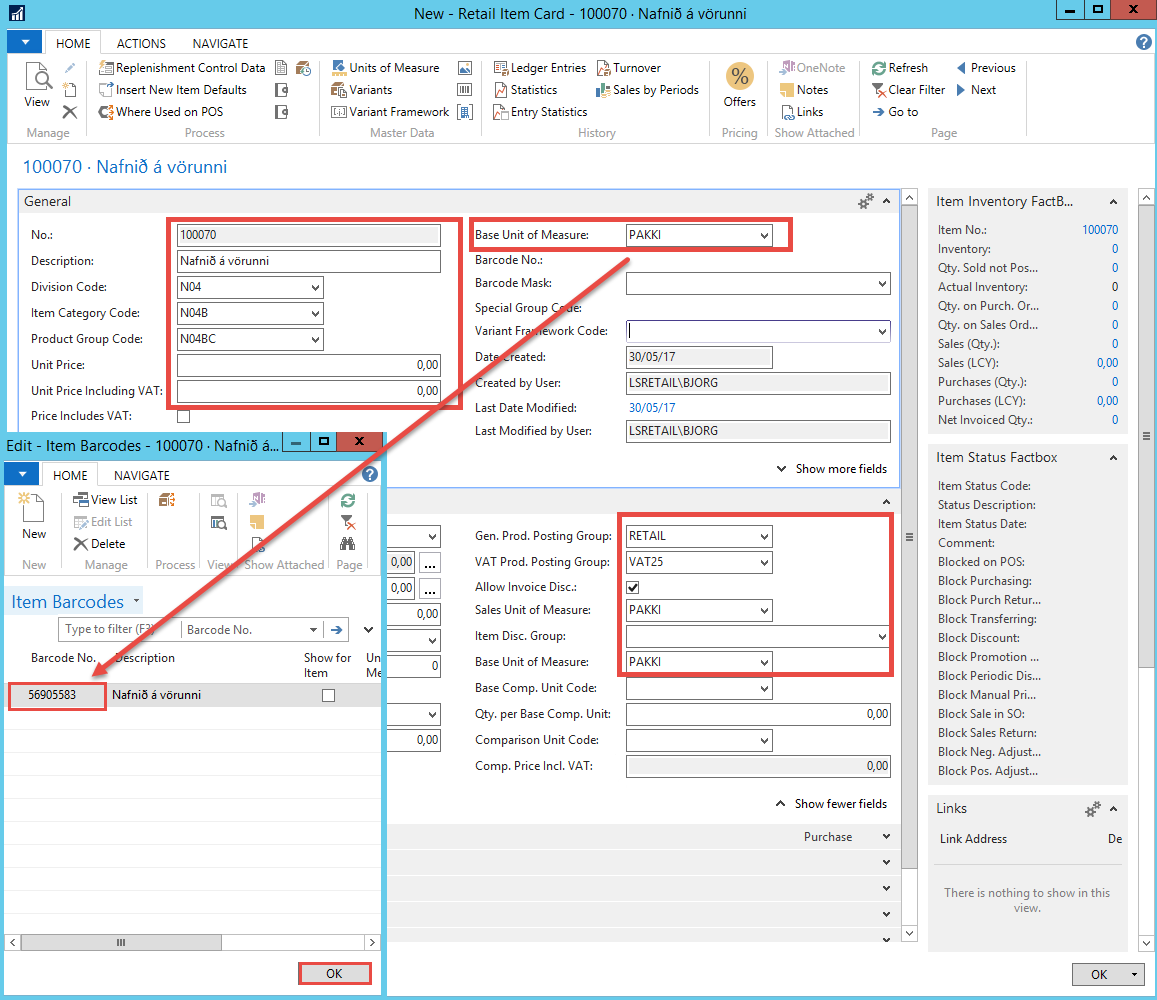
Task: Click New icon in Item Barcodes window
Action: click(34, 515)
